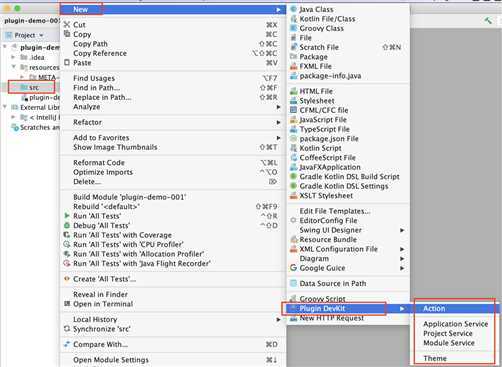Click the Java Flight Recorder run icon
The width and height of the screenshot is (502, 367).
(67, 263)
